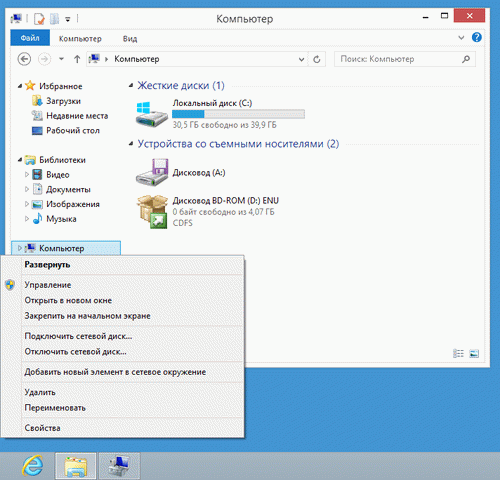Expand the Видео library tree node
Screen dimensions: 500x480
[27, 174]
